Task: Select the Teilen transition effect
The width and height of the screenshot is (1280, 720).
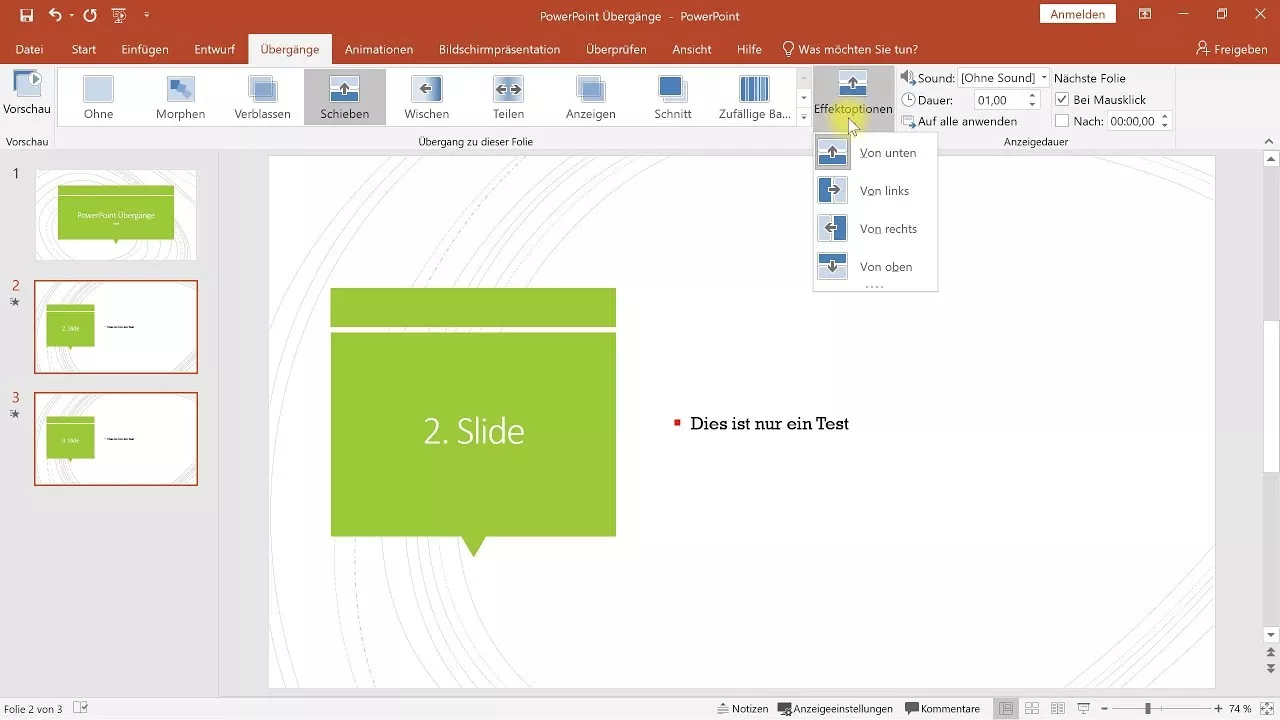Action: (508, 95)
